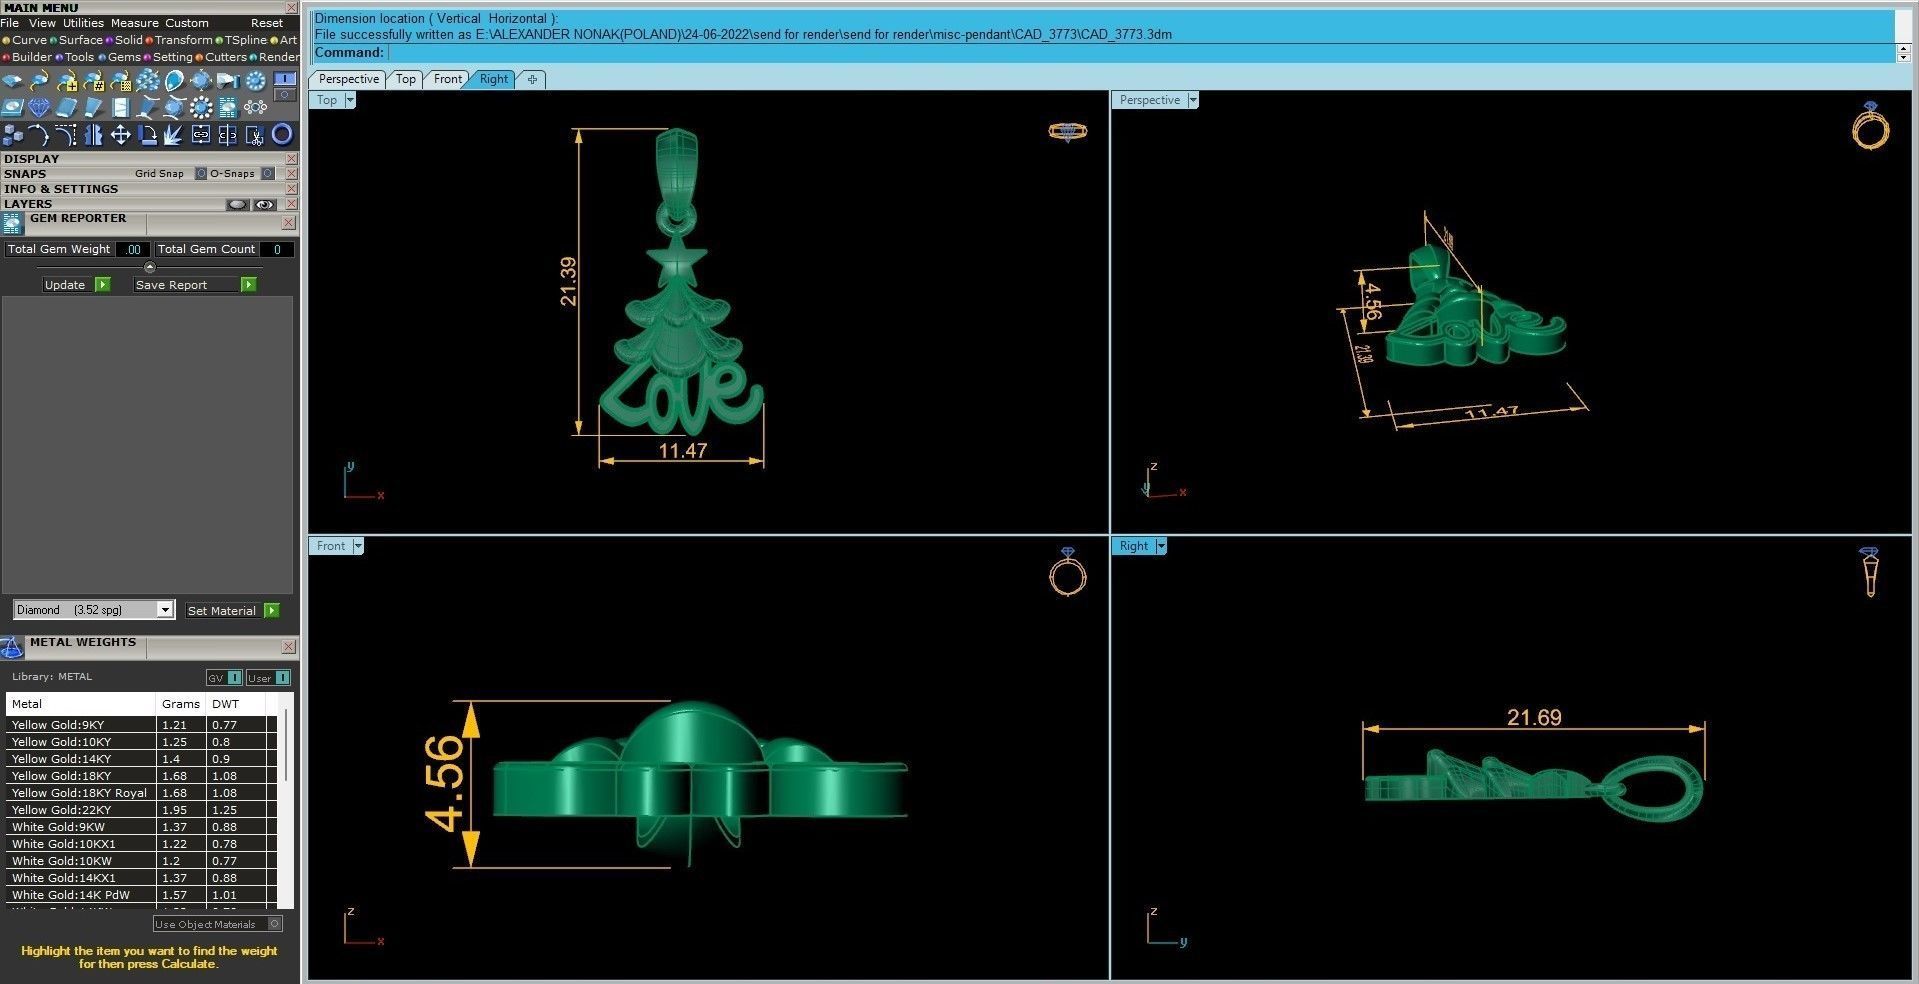Image resolution: width=1919 pixels, height=984 pixels.
Task: Select the blue diamond gem icon
Action: coord(39,108)
